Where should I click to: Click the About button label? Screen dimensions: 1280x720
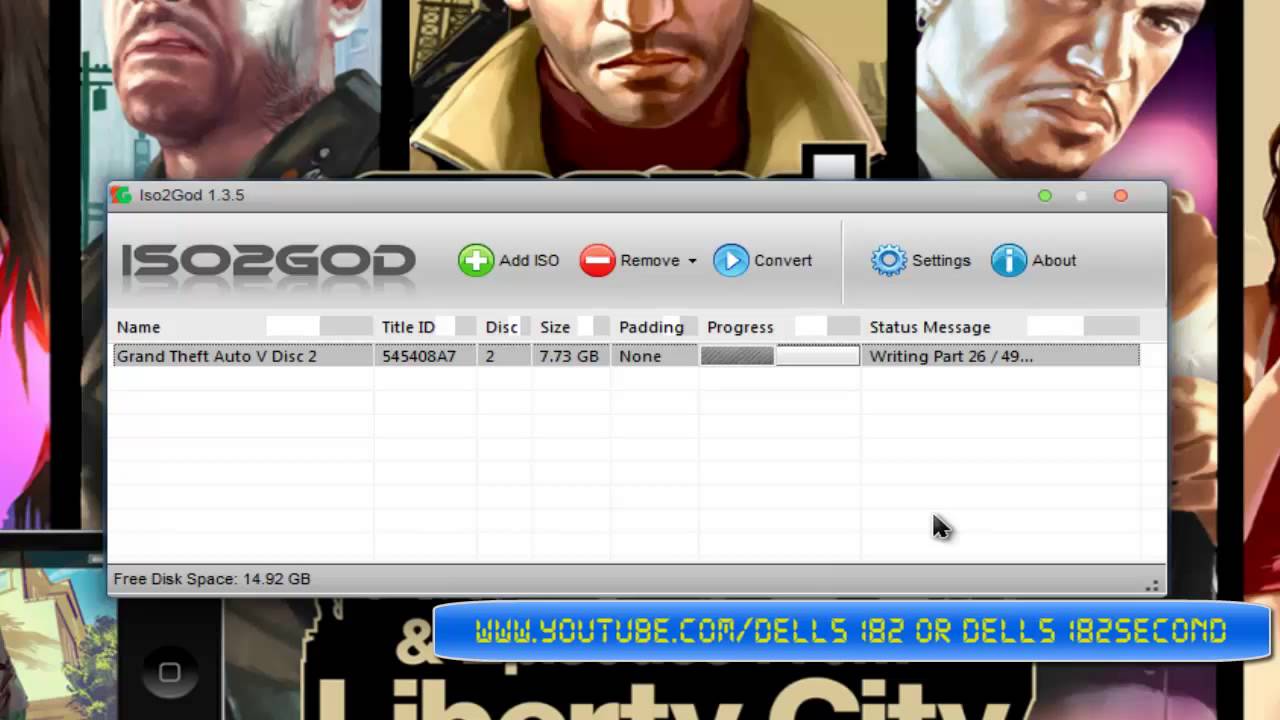click(1054, 260)
